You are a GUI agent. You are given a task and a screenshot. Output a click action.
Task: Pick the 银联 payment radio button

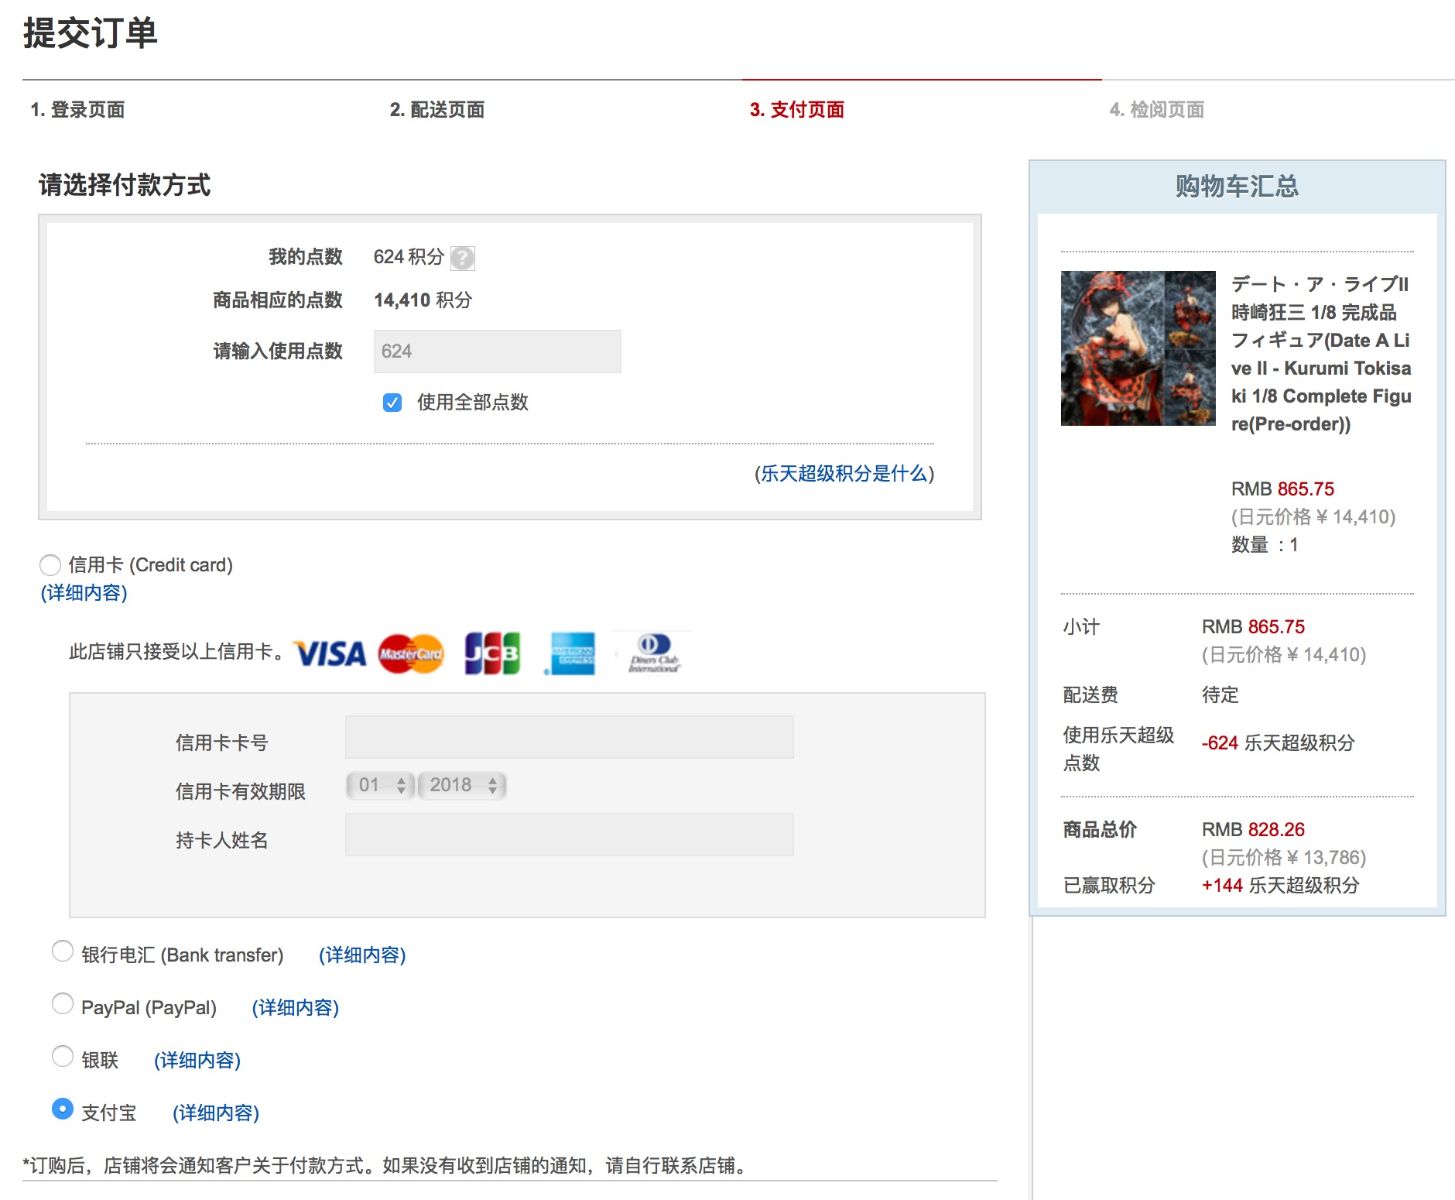click(62, 1057)
